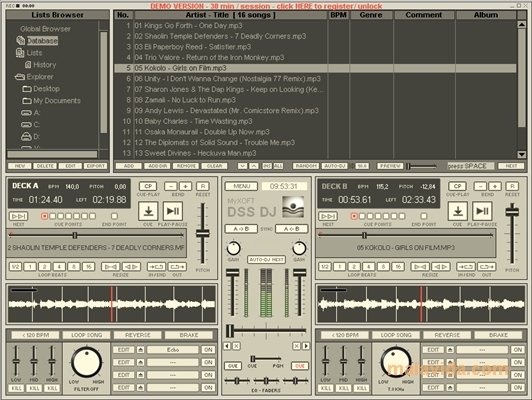Click sync B to A arrow button

[291, 229]
